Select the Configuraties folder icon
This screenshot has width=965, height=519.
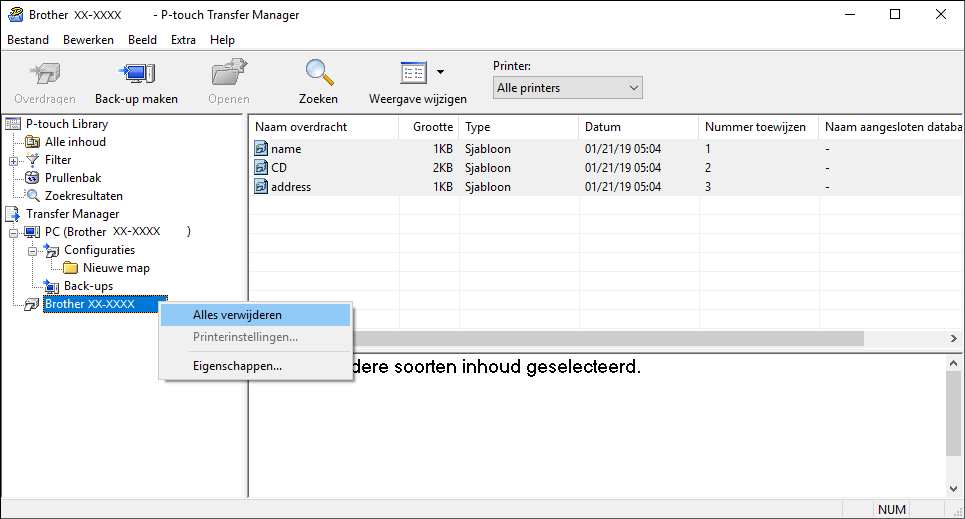click(x=51, y=250)
